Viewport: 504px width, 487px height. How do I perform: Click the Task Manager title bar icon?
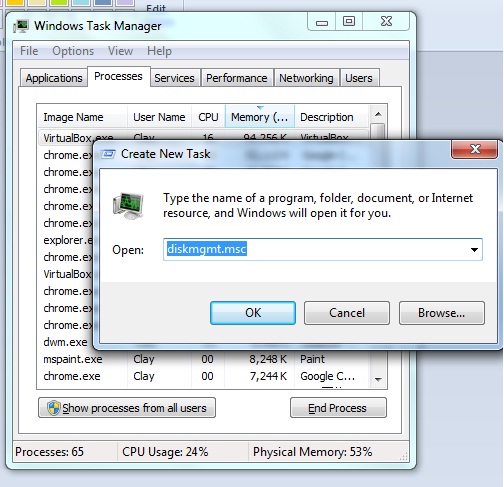pyautogui.click(x=21, y=26)
